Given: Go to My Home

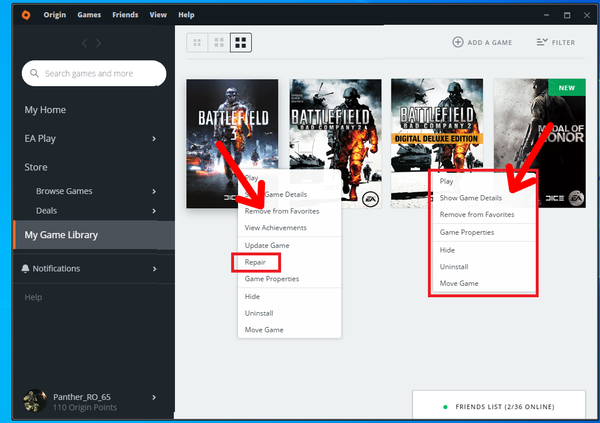Looking at the screenshot, I should 45,110.
